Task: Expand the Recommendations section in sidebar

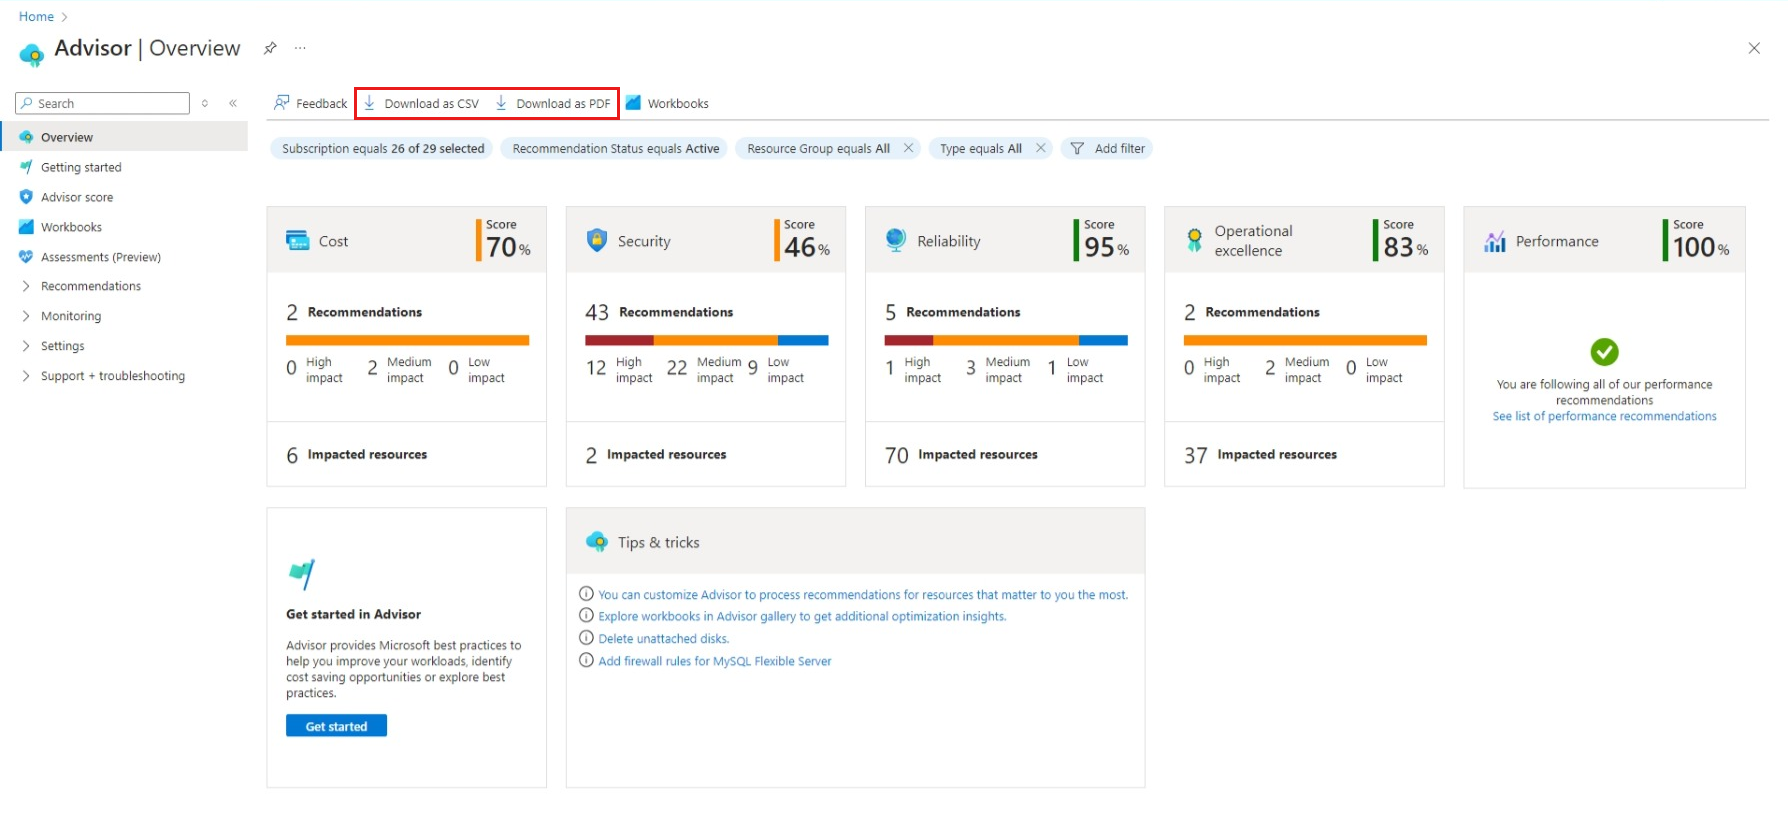Action: point(26,286)
